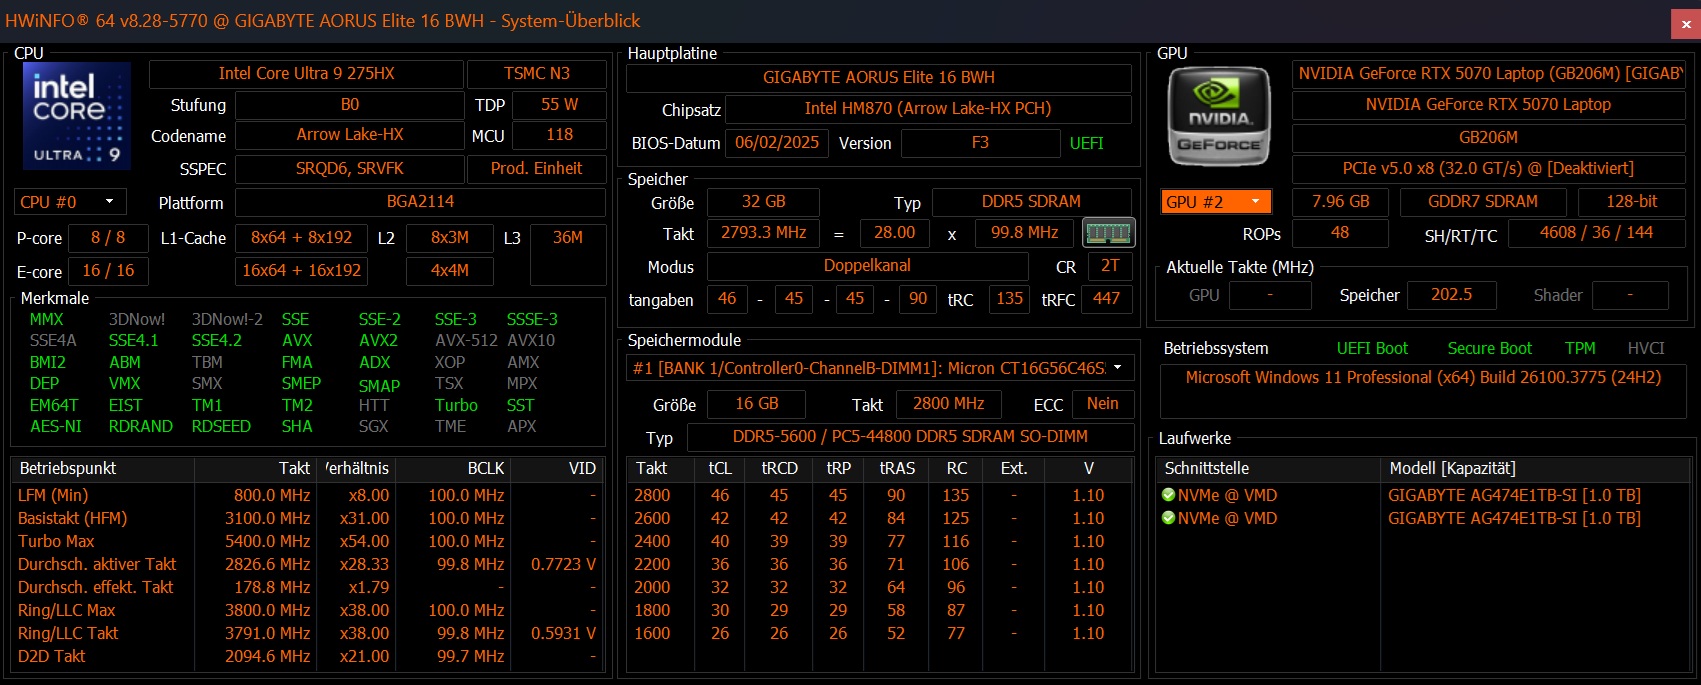The height and width of the screenshot is (685, 1701).
Task: Click the GPU memory clock 202.5
Action: (x=1452, y=295)
